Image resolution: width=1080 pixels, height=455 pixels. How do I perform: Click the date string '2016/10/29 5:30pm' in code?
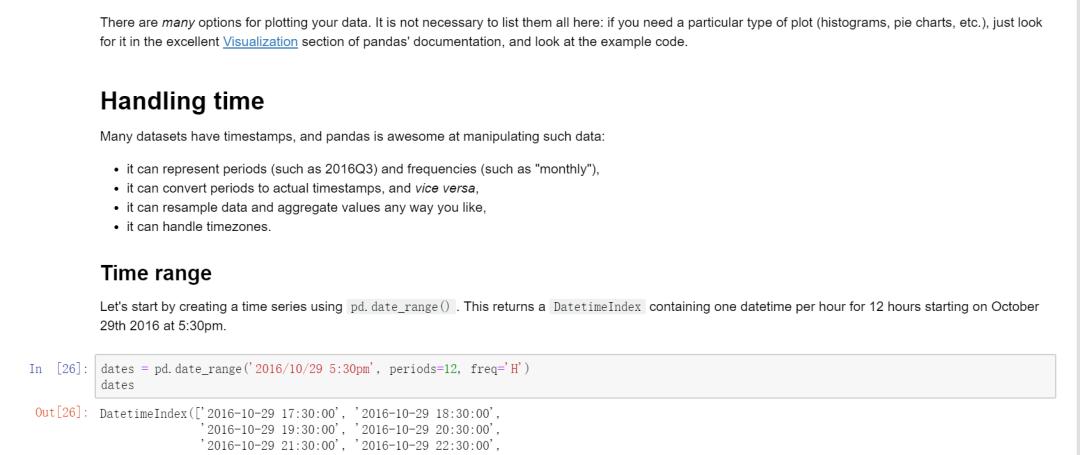(x=312, y=369)
